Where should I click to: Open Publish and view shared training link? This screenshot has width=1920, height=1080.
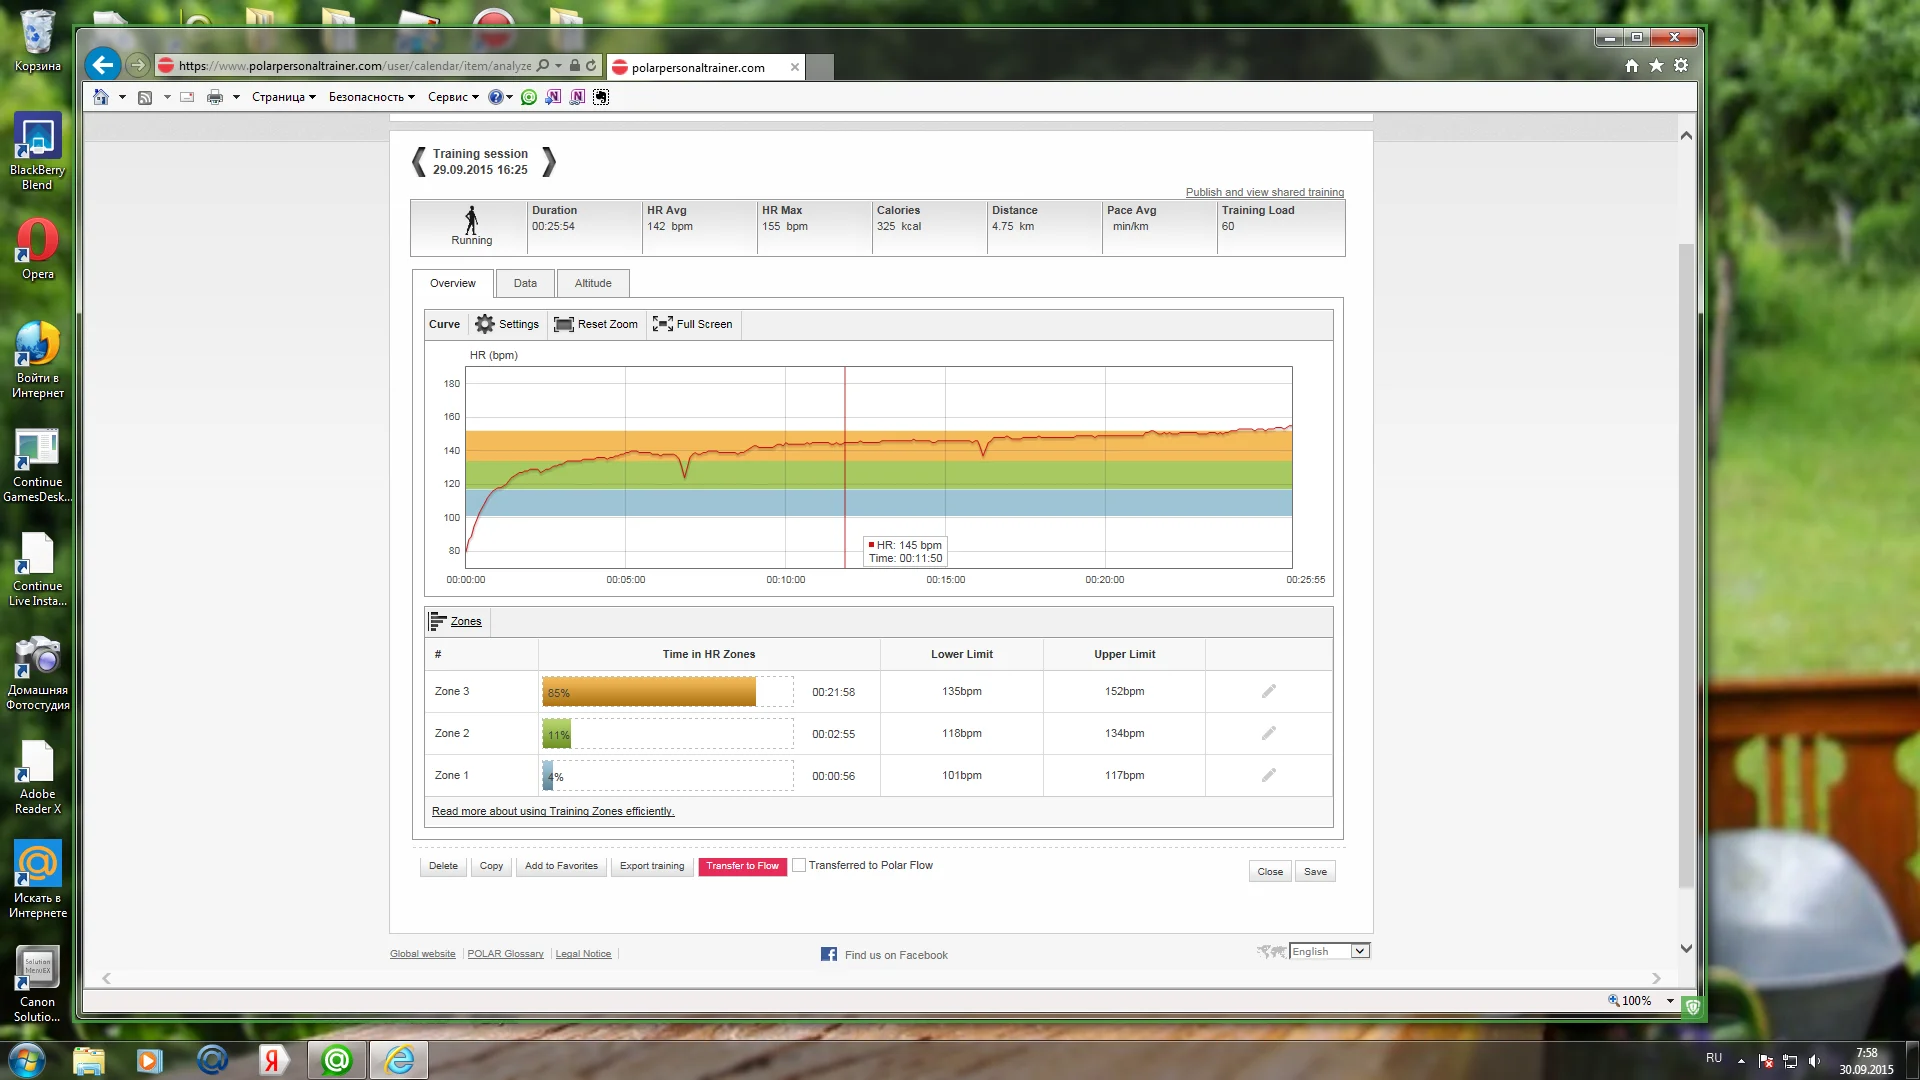pos(1264,192)
